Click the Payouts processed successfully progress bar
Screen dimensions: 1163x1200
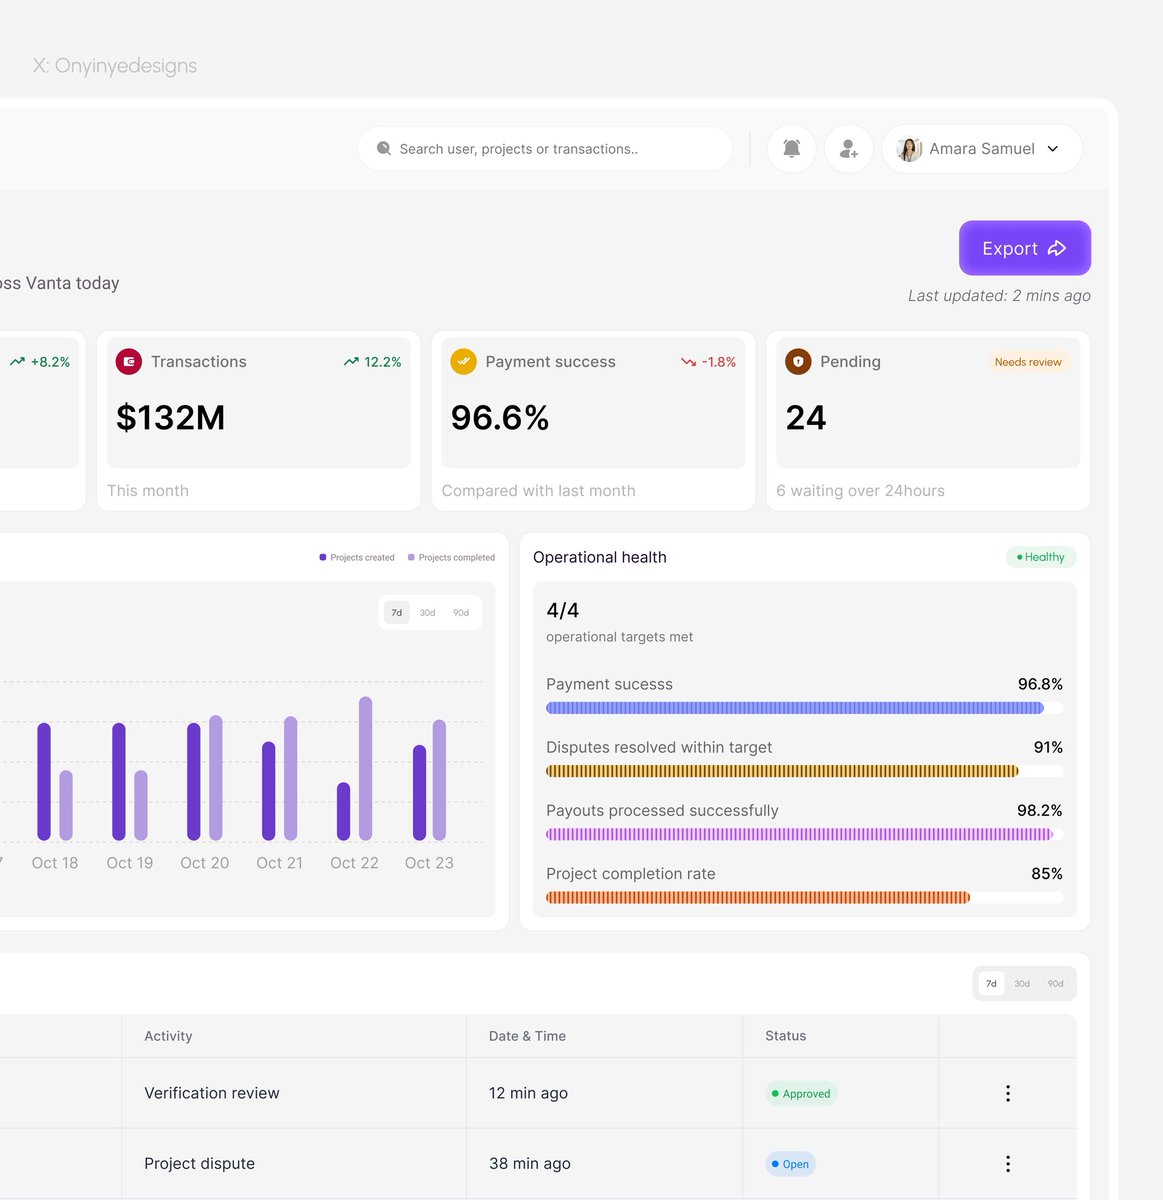click(x=804, y=834)
